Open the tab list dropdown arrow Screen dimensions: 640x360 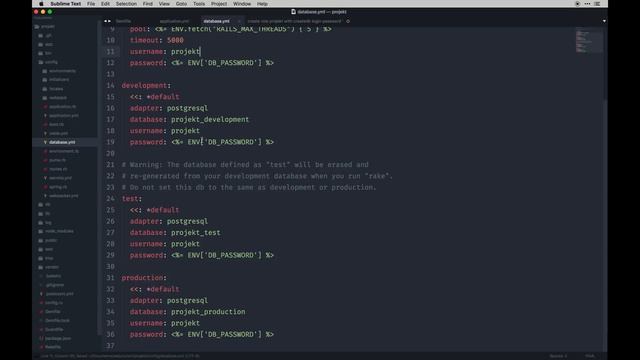click(x=604, y=21)
